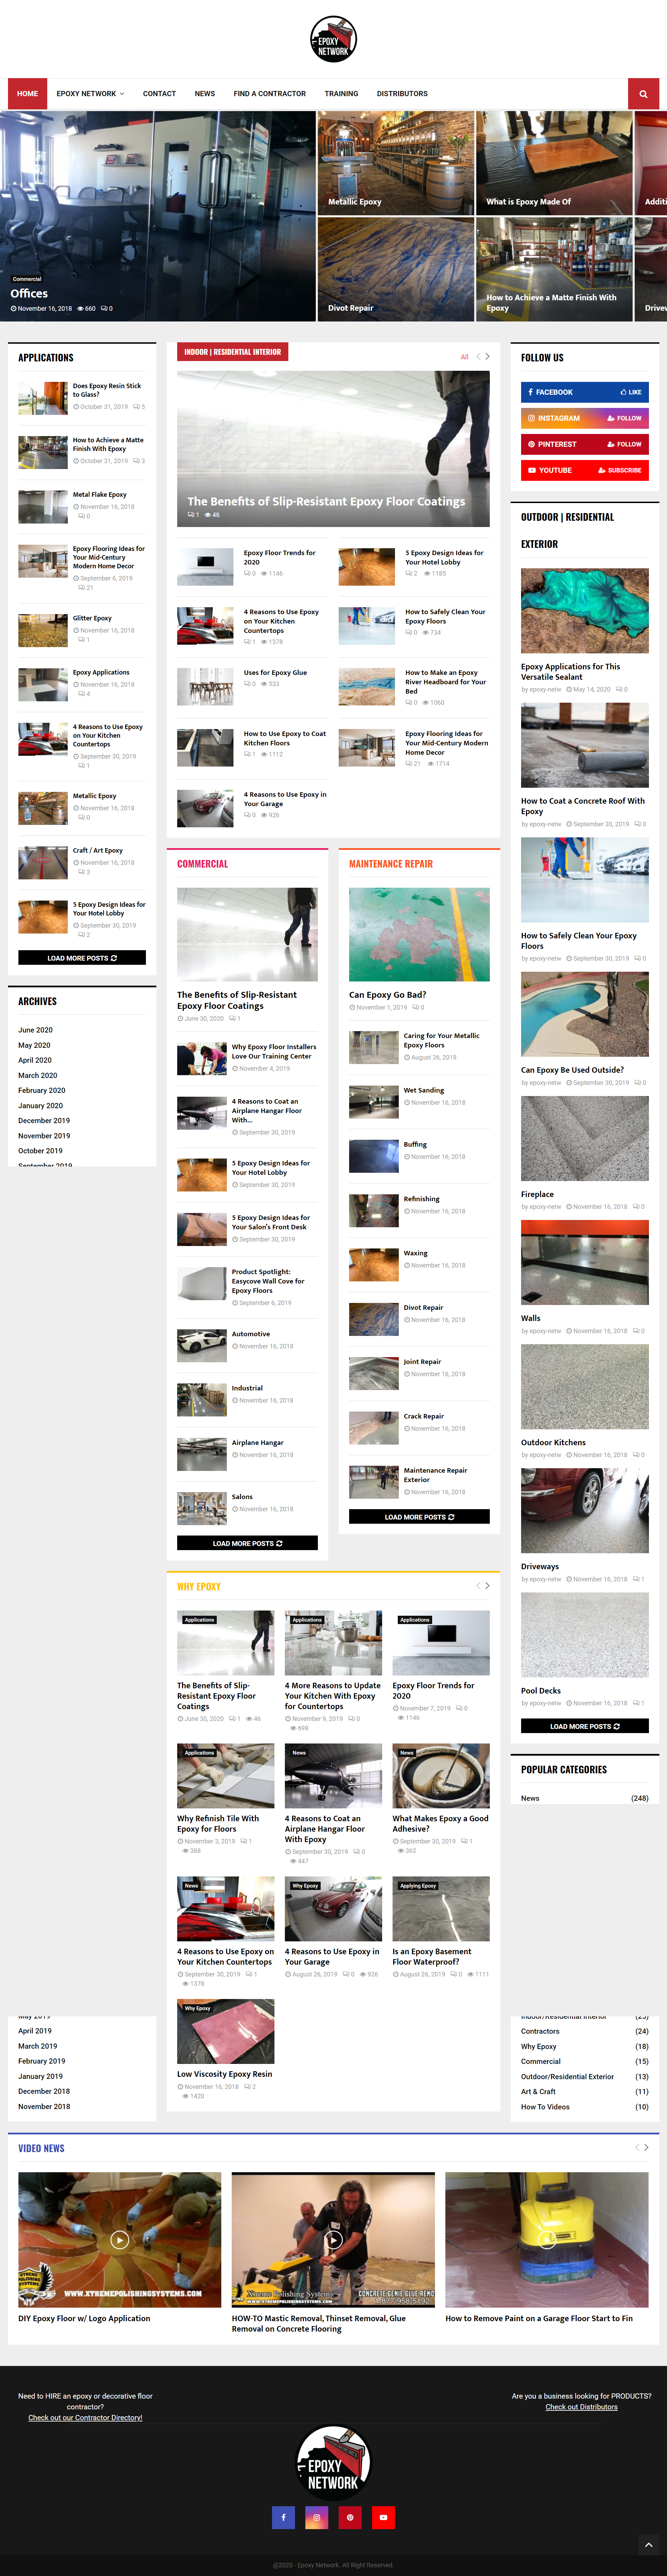Screen dimensions: 667x2576
Task: Play the DIY Epoxy Floor video
Action: coord(119,2240)
